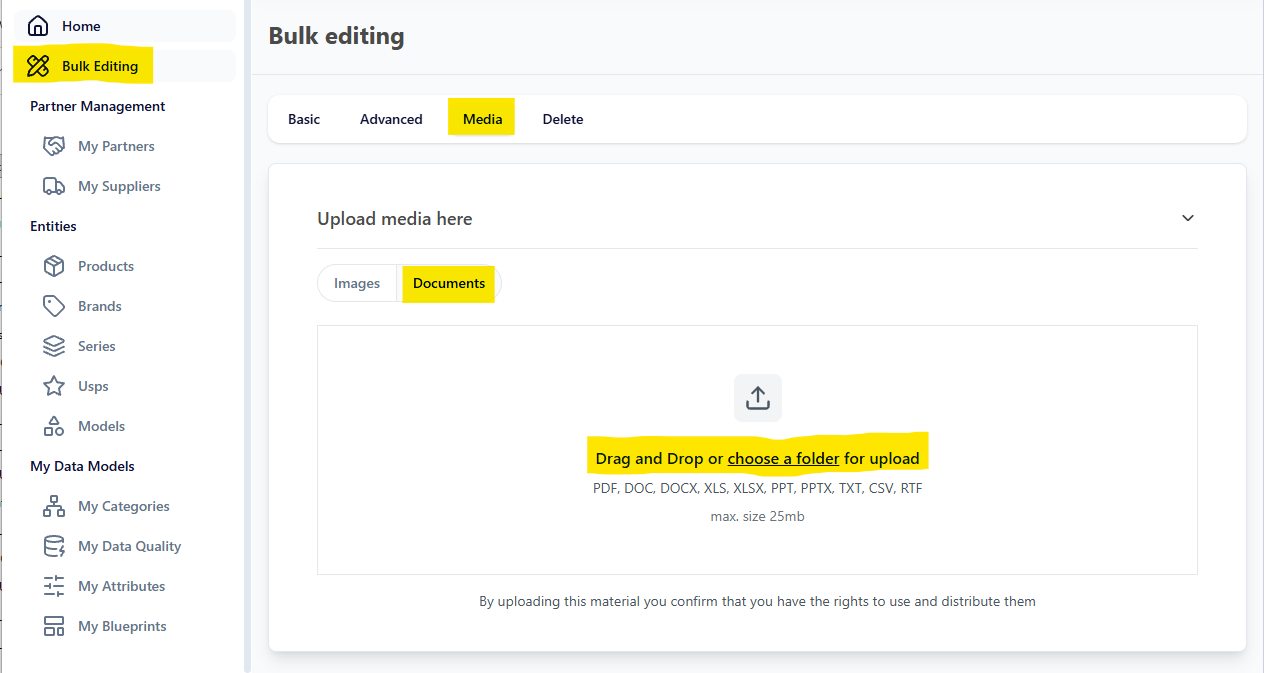Click the Series layers icon
Image resolution: width=1264 pixels, height=673 pixels.
54,346
